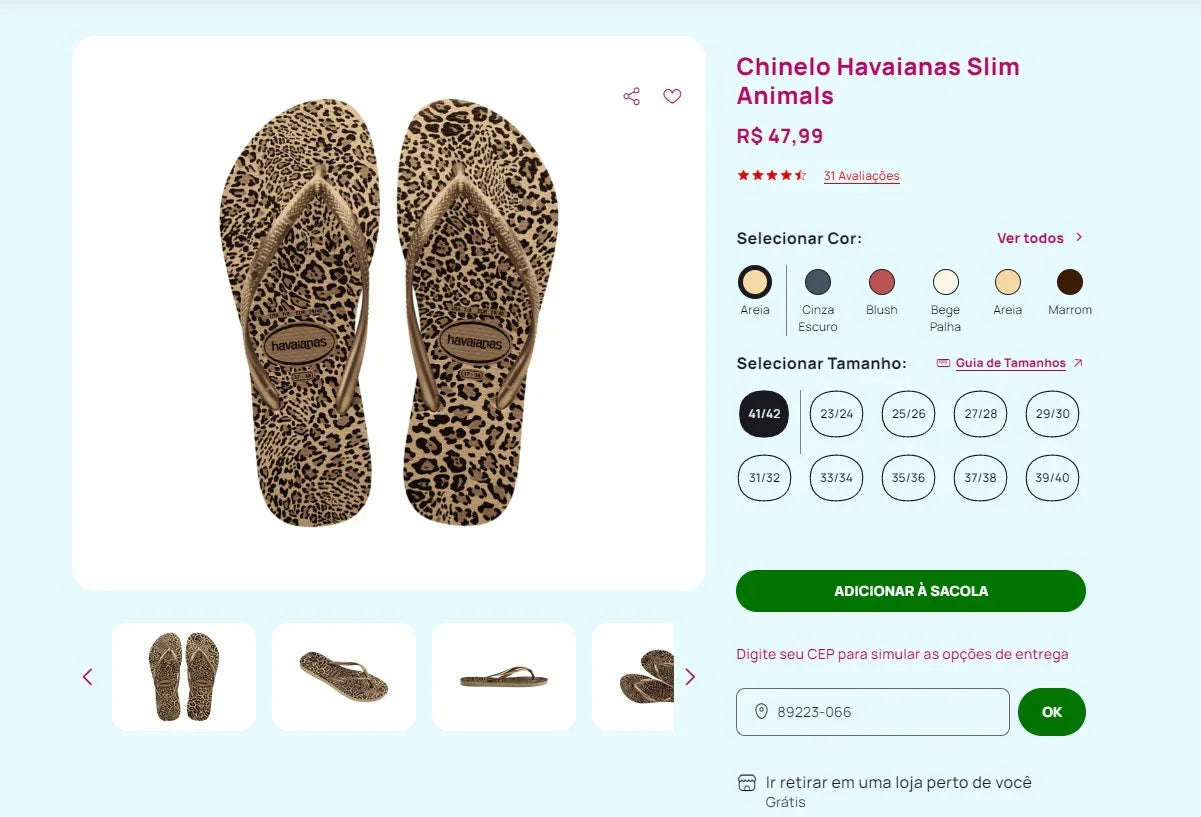Click the right carousel arrow
This screenshot has width=1201, height=817.
[x=690, y=676]
